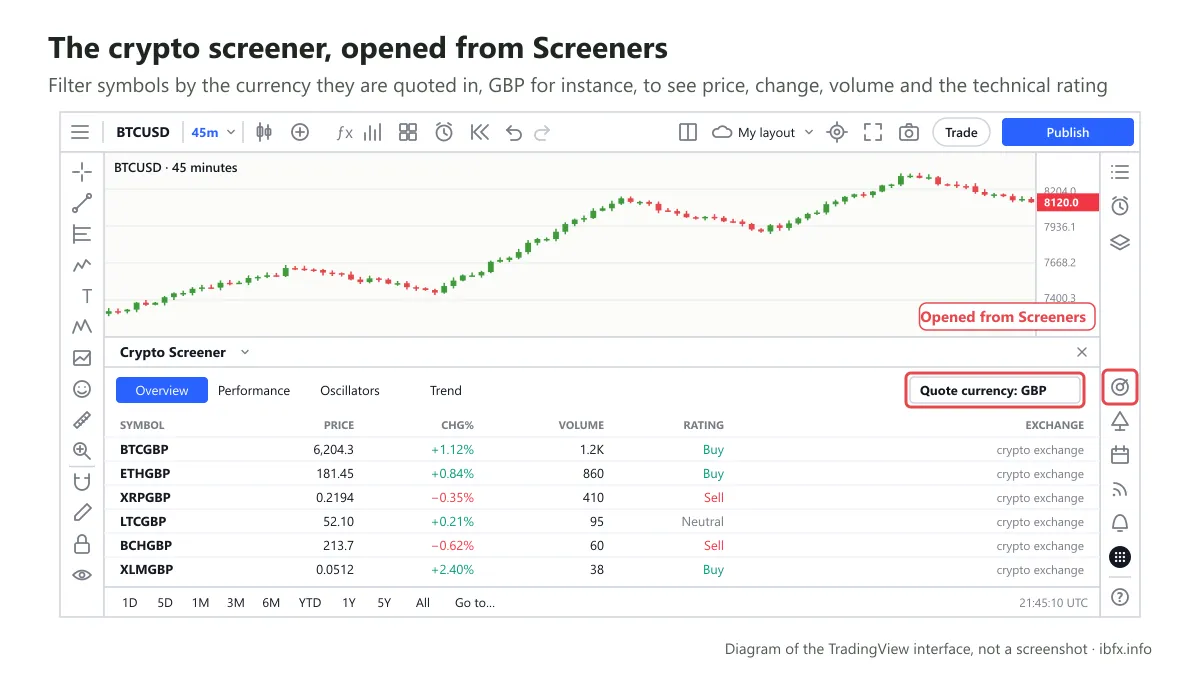This screenshot has height=675, width=1200.
Task: Select the forecast and measurement tool
Action: coord(82,358)
